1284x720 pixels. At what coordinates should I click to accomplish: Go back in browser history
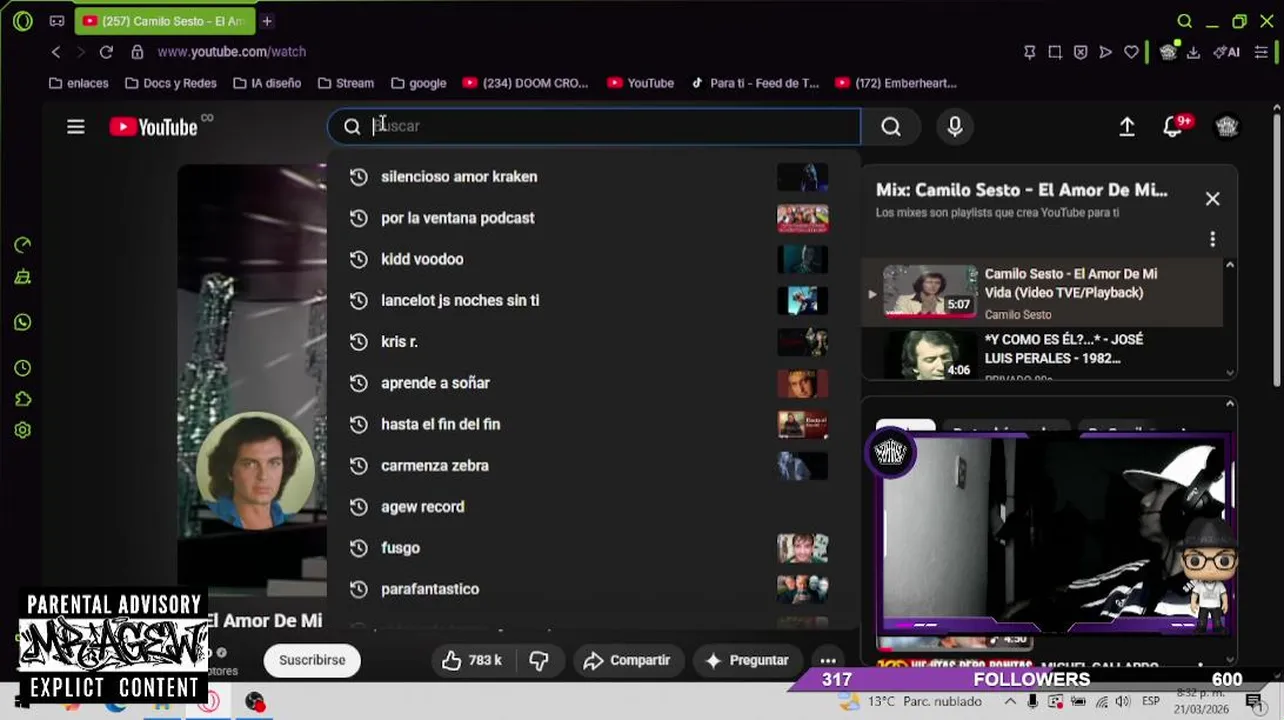pos(56,52)
